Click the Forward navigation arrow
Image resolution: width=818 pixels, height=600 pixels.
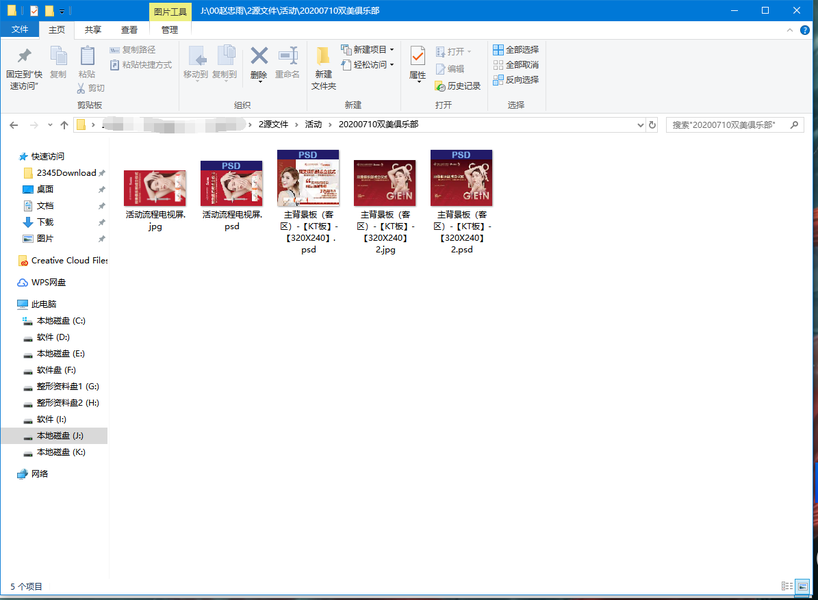coord(34,125)
